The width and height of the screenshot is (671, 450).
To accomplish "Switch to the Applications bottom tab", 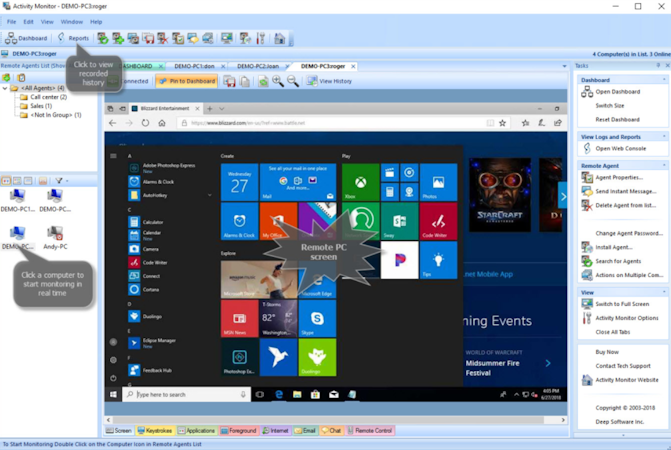I will (x=196, y=431).
